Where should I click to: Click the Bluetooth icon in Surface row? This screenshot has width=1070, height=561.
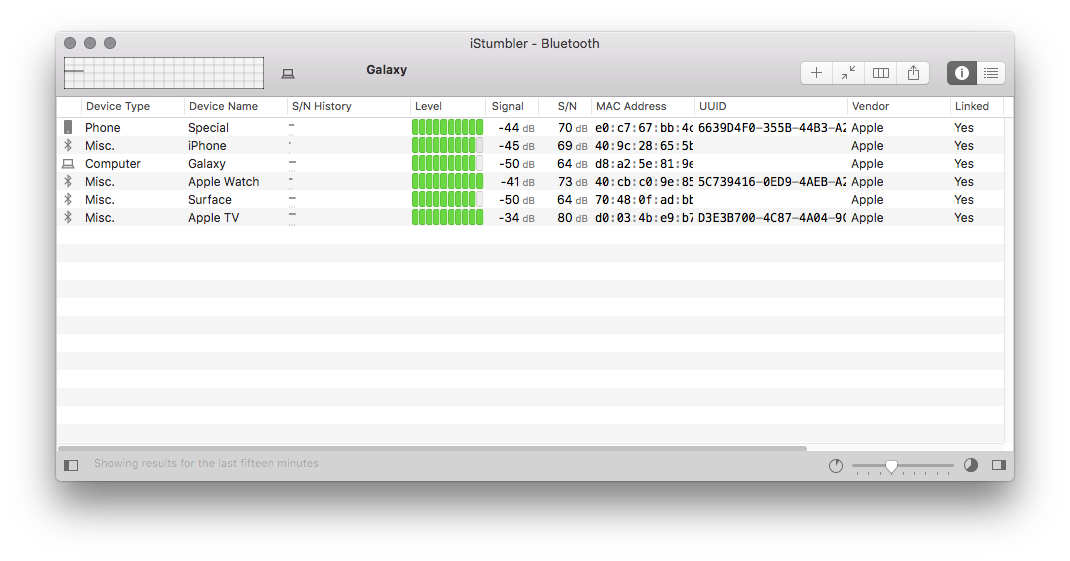pos(68,199)
